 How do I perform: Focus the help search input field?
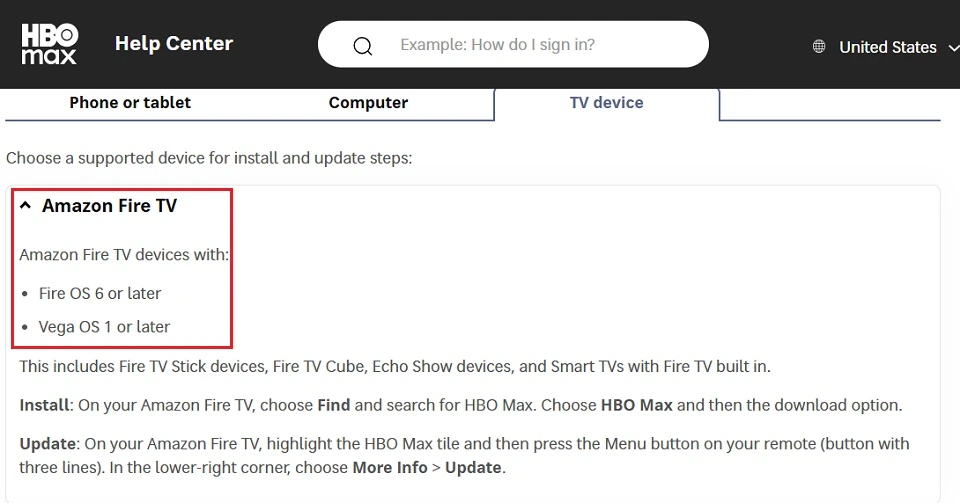point(513,44)
